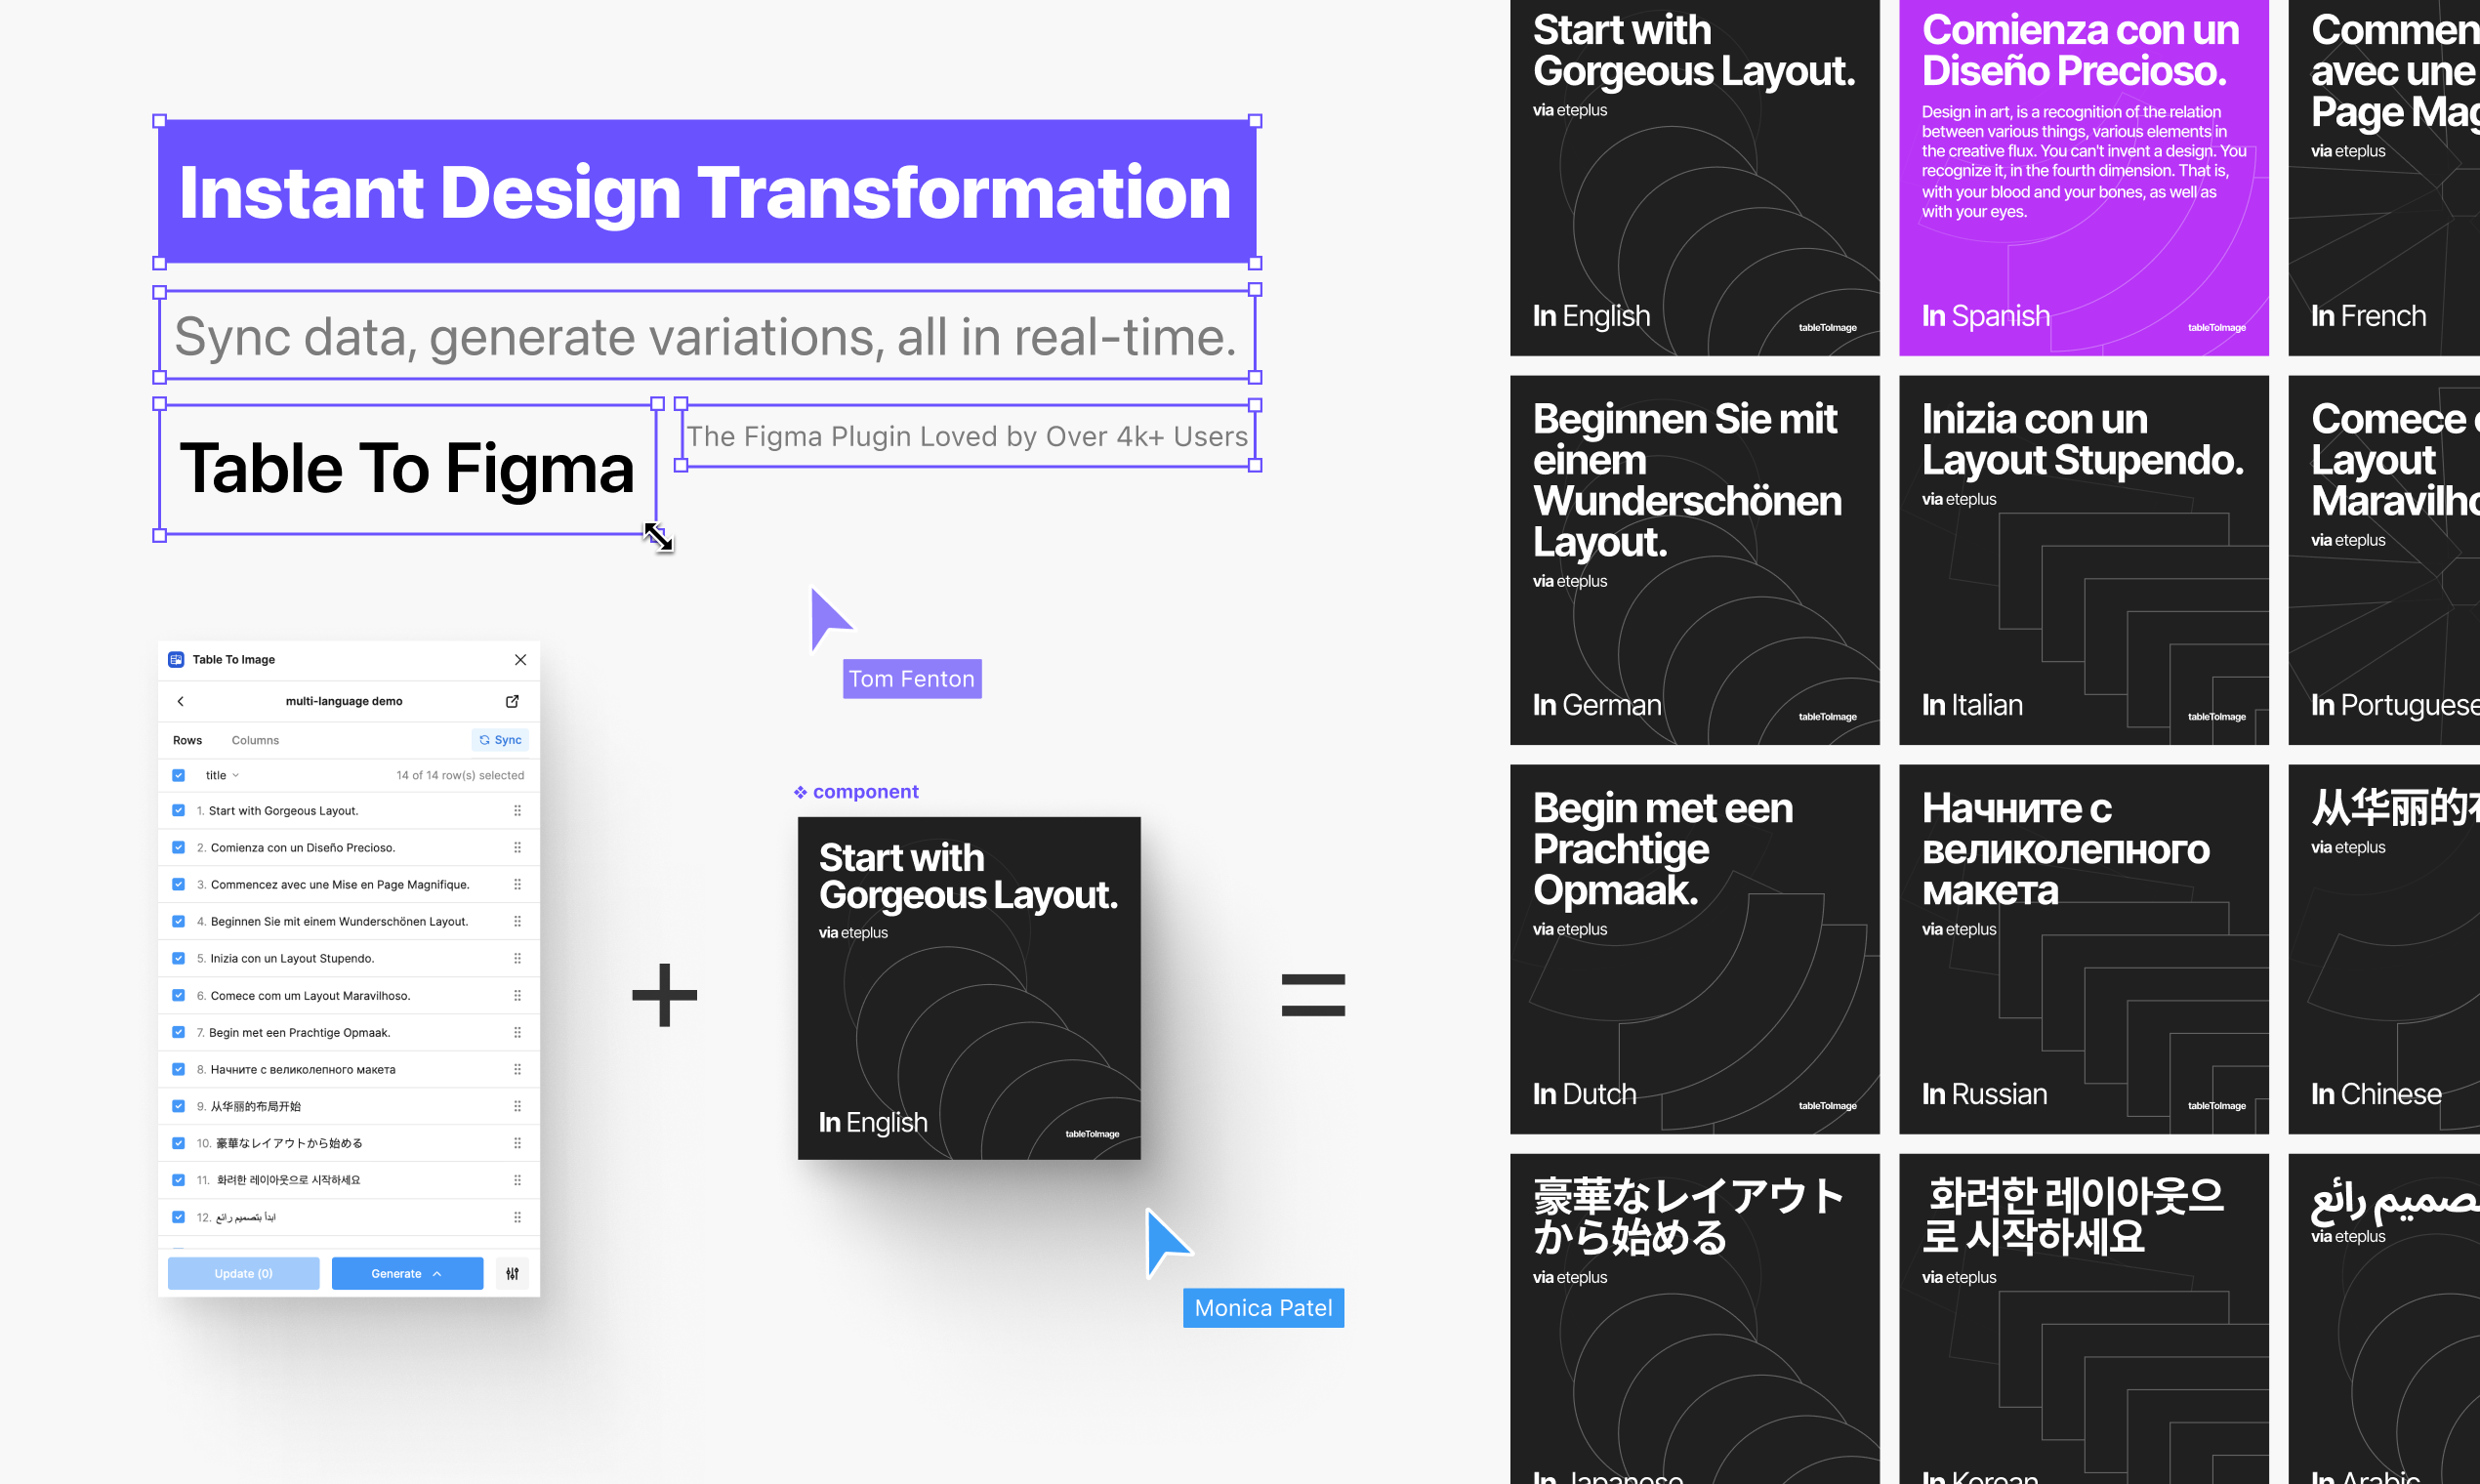Screen dimensions: 2480x1484
Task: Click the drag handle for row 1
Action: pyautogui.click(x=517, y=811)
